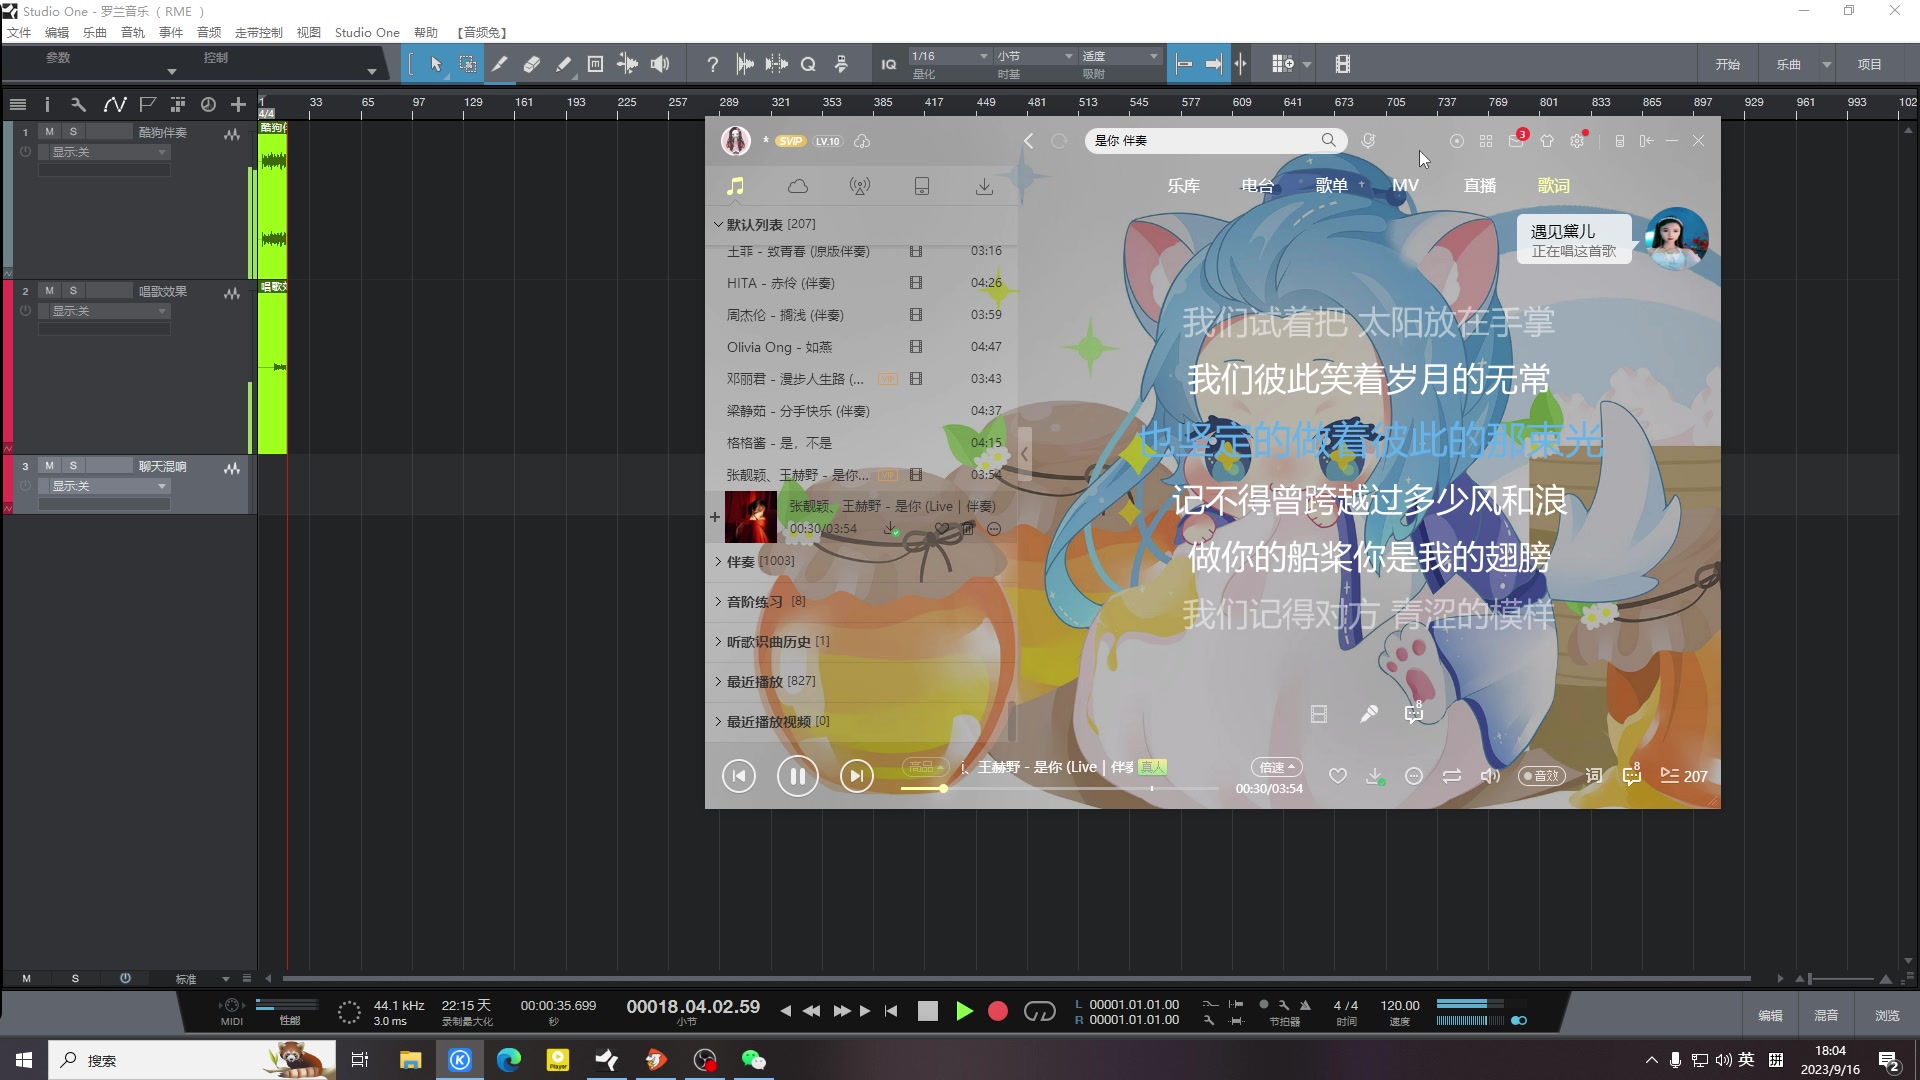Expand the 音阶练习 playlist
This screenshot has height=1080, width=1920.
point(718,601)
